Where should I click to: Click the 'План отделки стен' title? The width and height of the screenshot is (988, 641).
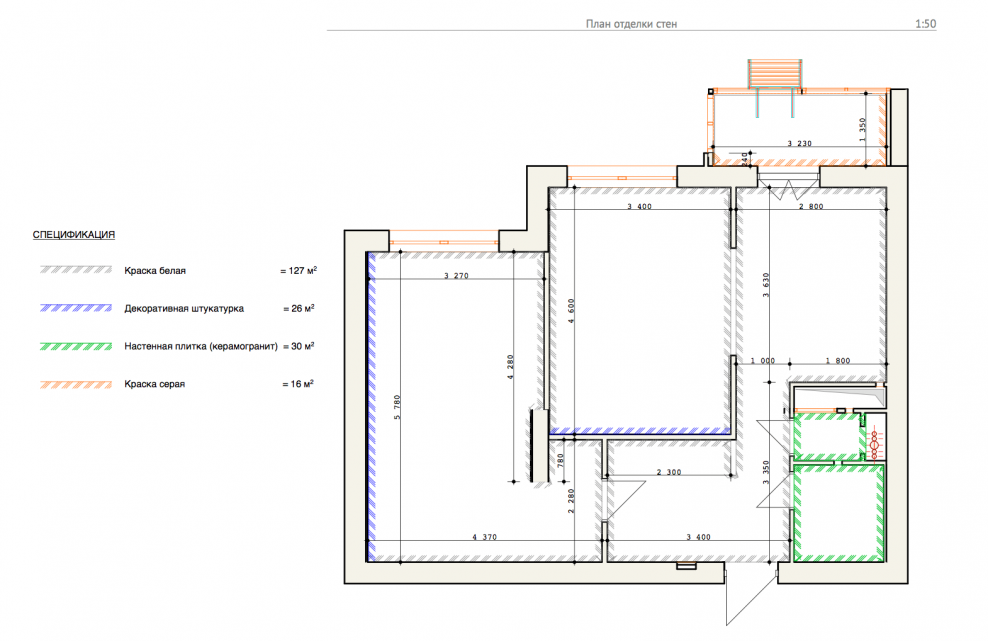point(631,24)
